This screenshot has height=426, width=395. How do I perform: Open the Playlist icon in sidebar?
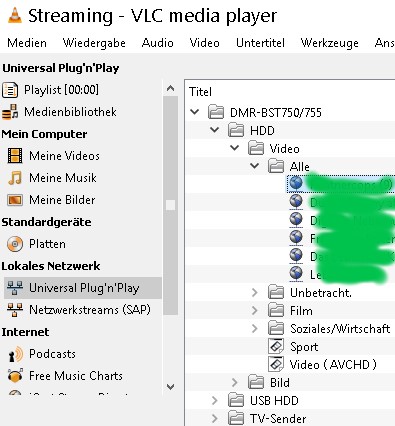click(10, 90)
